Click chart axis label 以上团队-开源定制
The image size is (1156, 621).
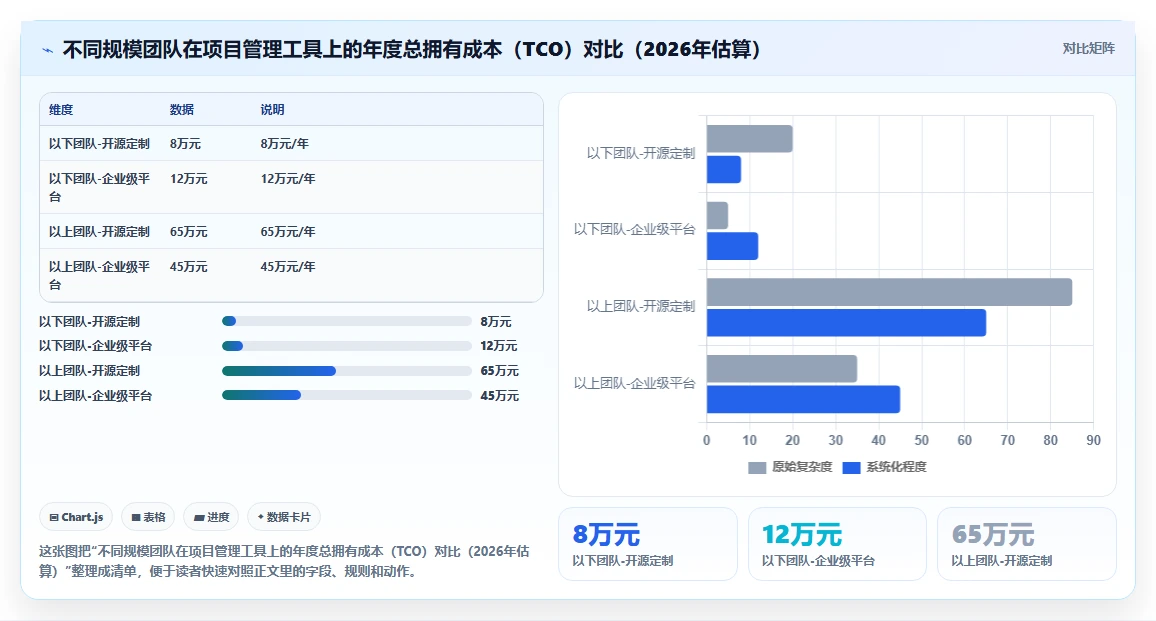[x=641, y=306]
